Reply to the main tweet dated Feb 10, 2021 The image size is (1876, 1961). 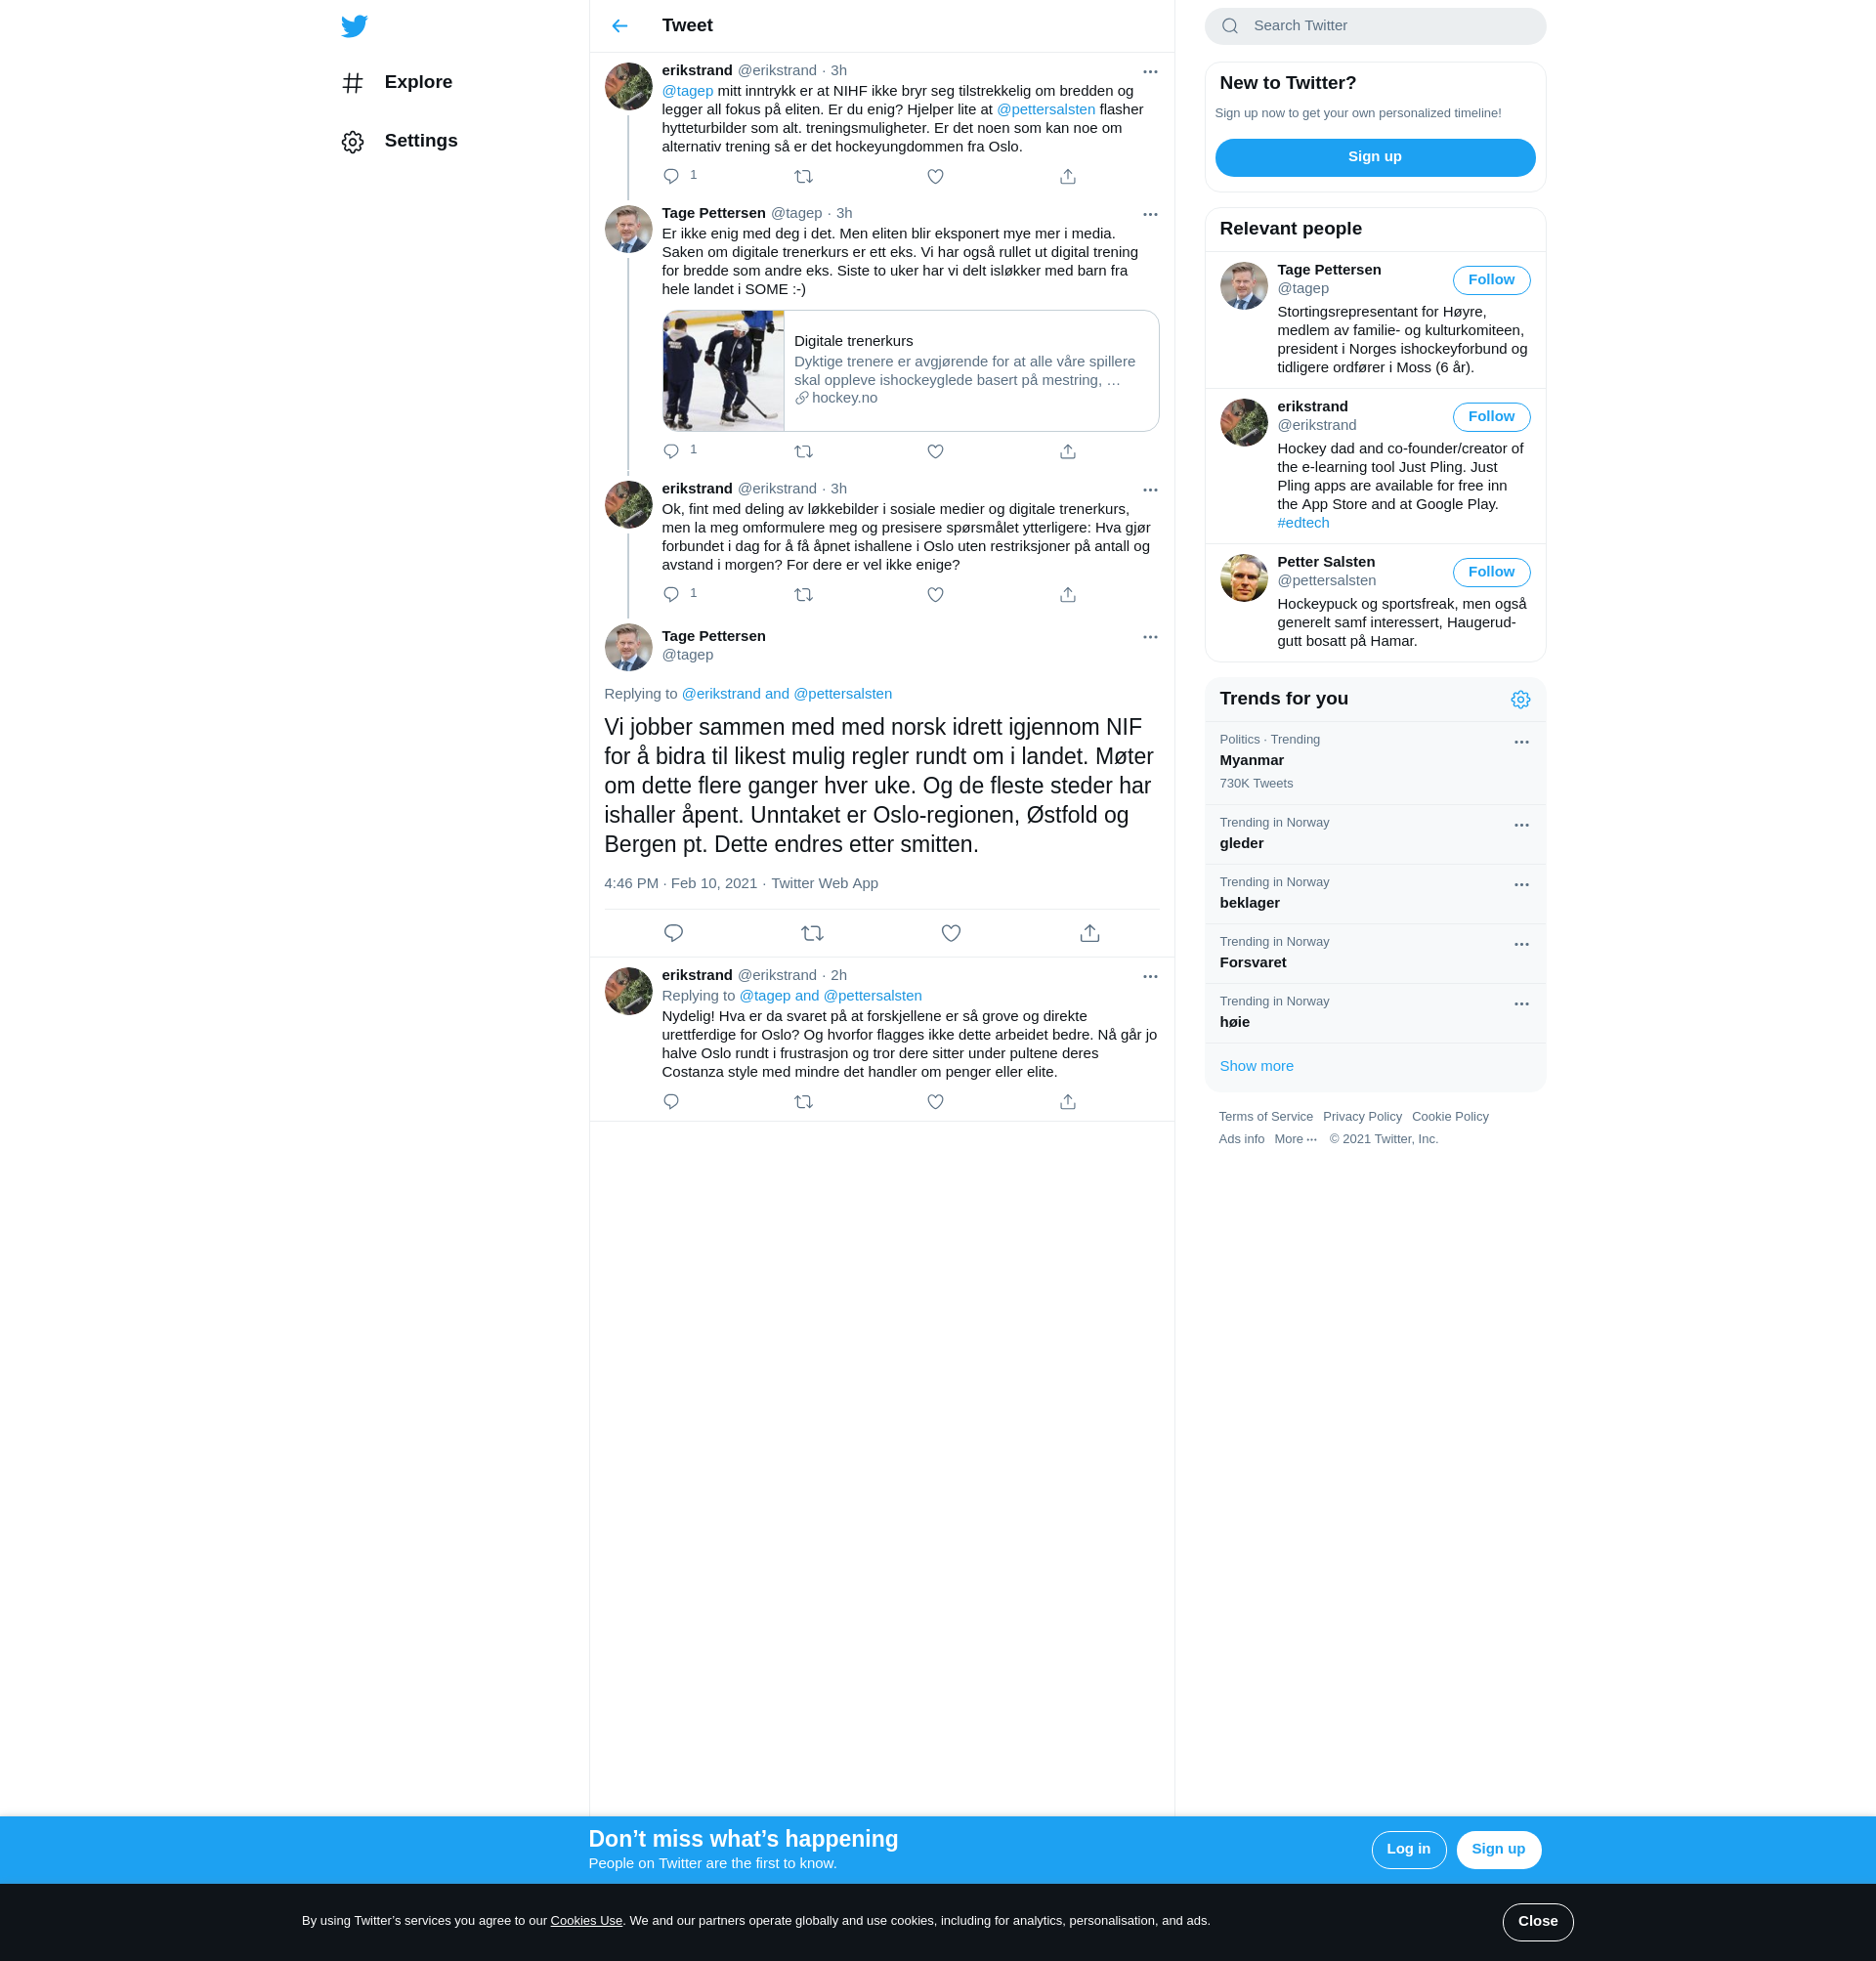673,933
